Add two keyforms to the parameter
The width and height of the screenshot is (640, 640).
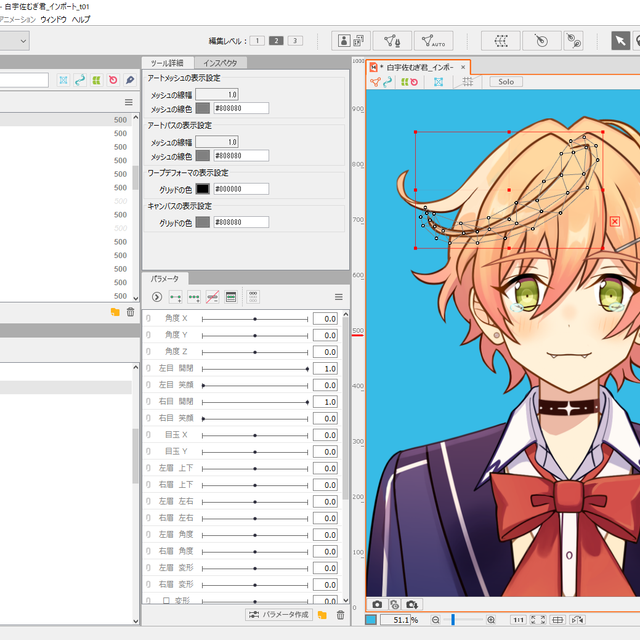click(x=175, y=297)
